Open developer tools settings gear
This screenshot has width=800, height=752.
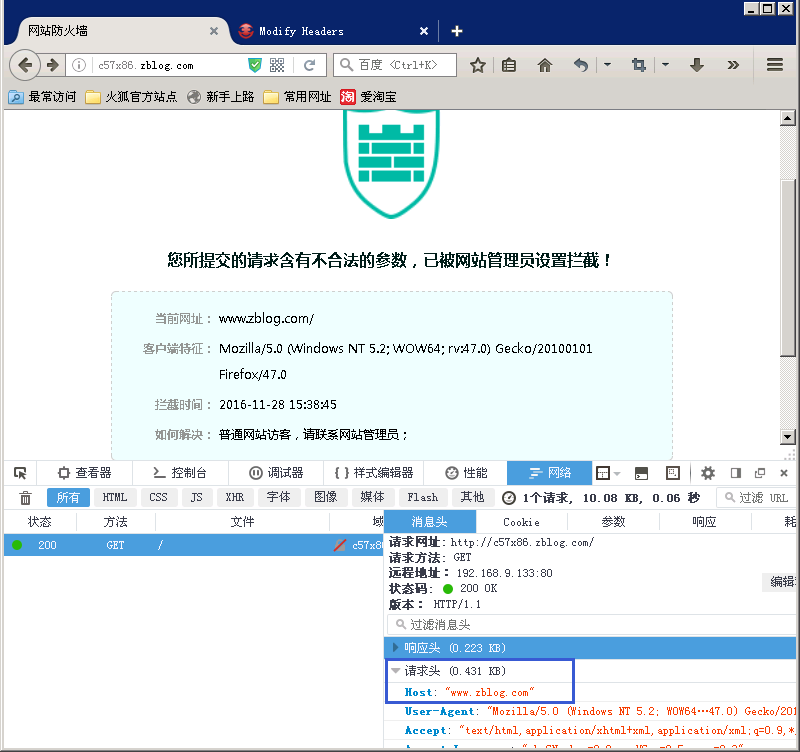(708, 473)
